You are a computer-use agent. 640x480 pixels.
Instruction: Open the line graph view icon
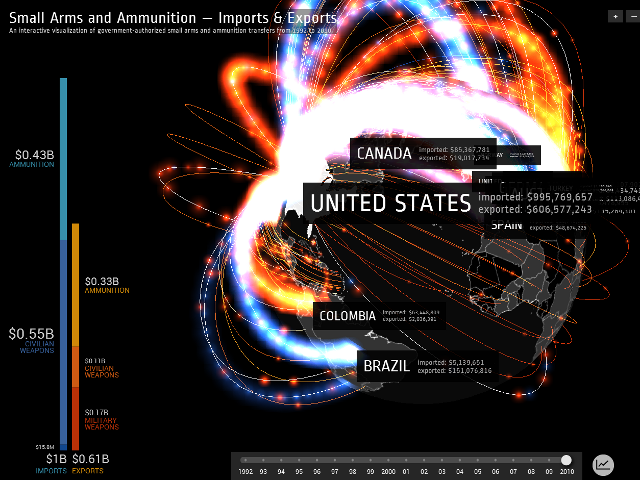[603, 464]
